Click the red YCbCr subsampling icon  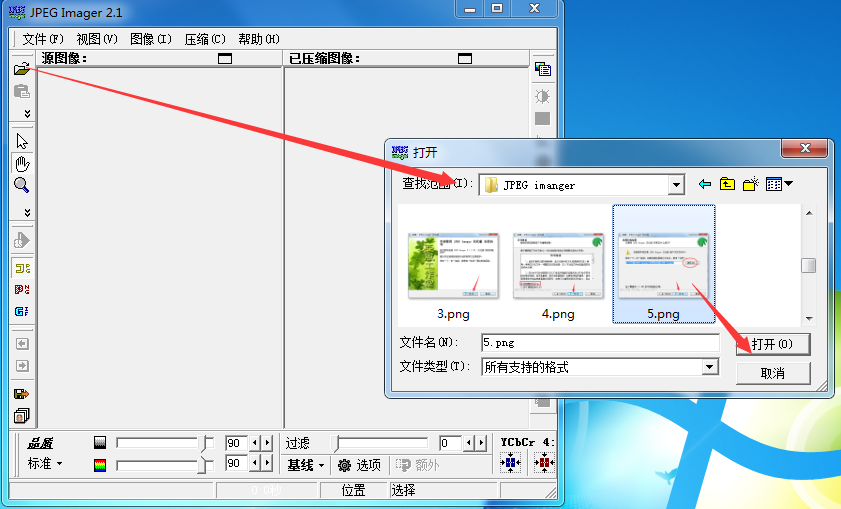point(544,462)
